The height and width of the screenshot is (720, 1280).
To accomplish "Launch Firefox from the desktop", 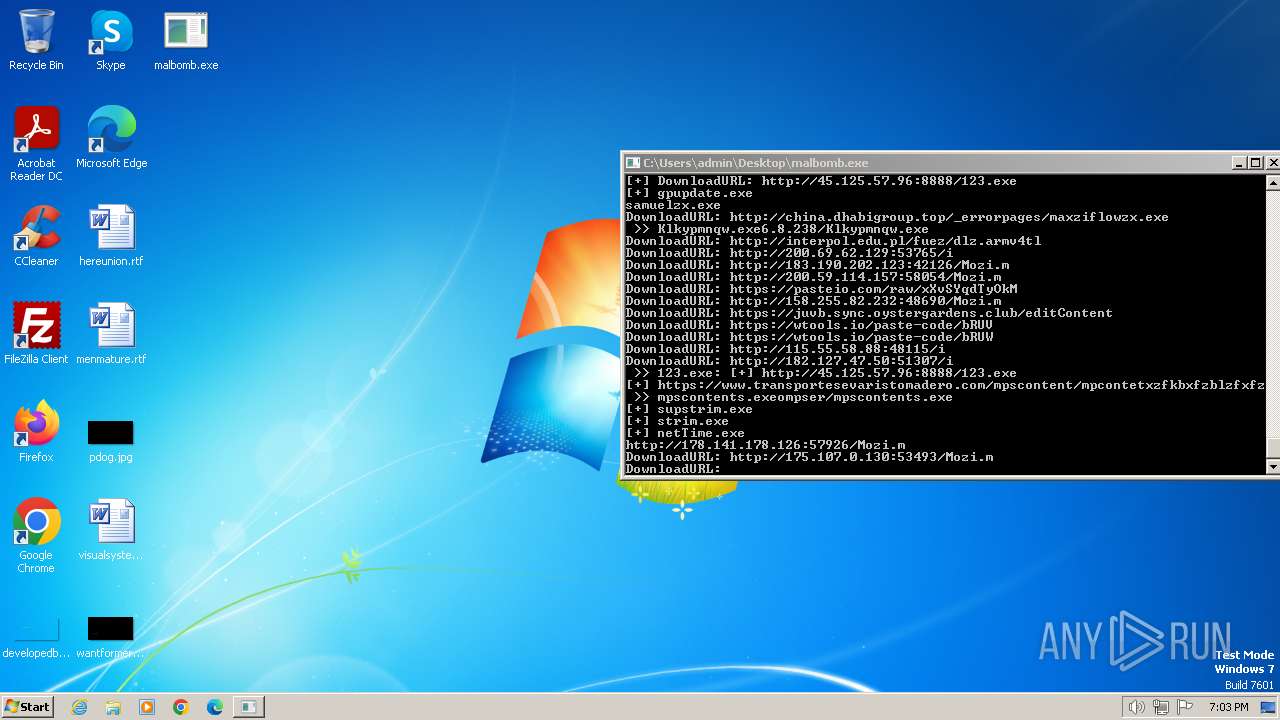I will (36, 432).
